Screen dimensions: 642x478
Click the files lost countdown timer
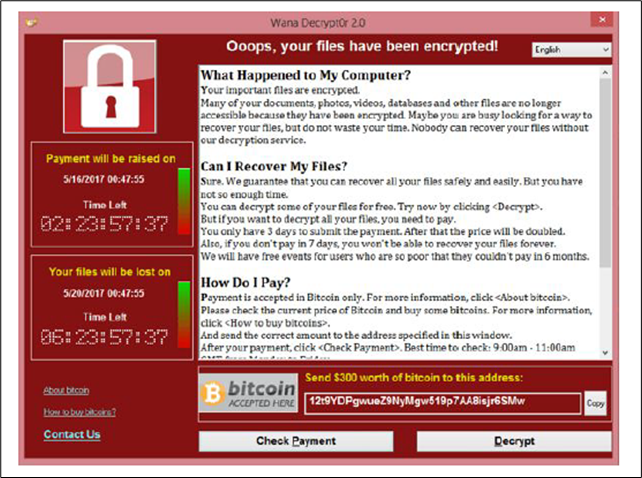(x=104, y=337)
